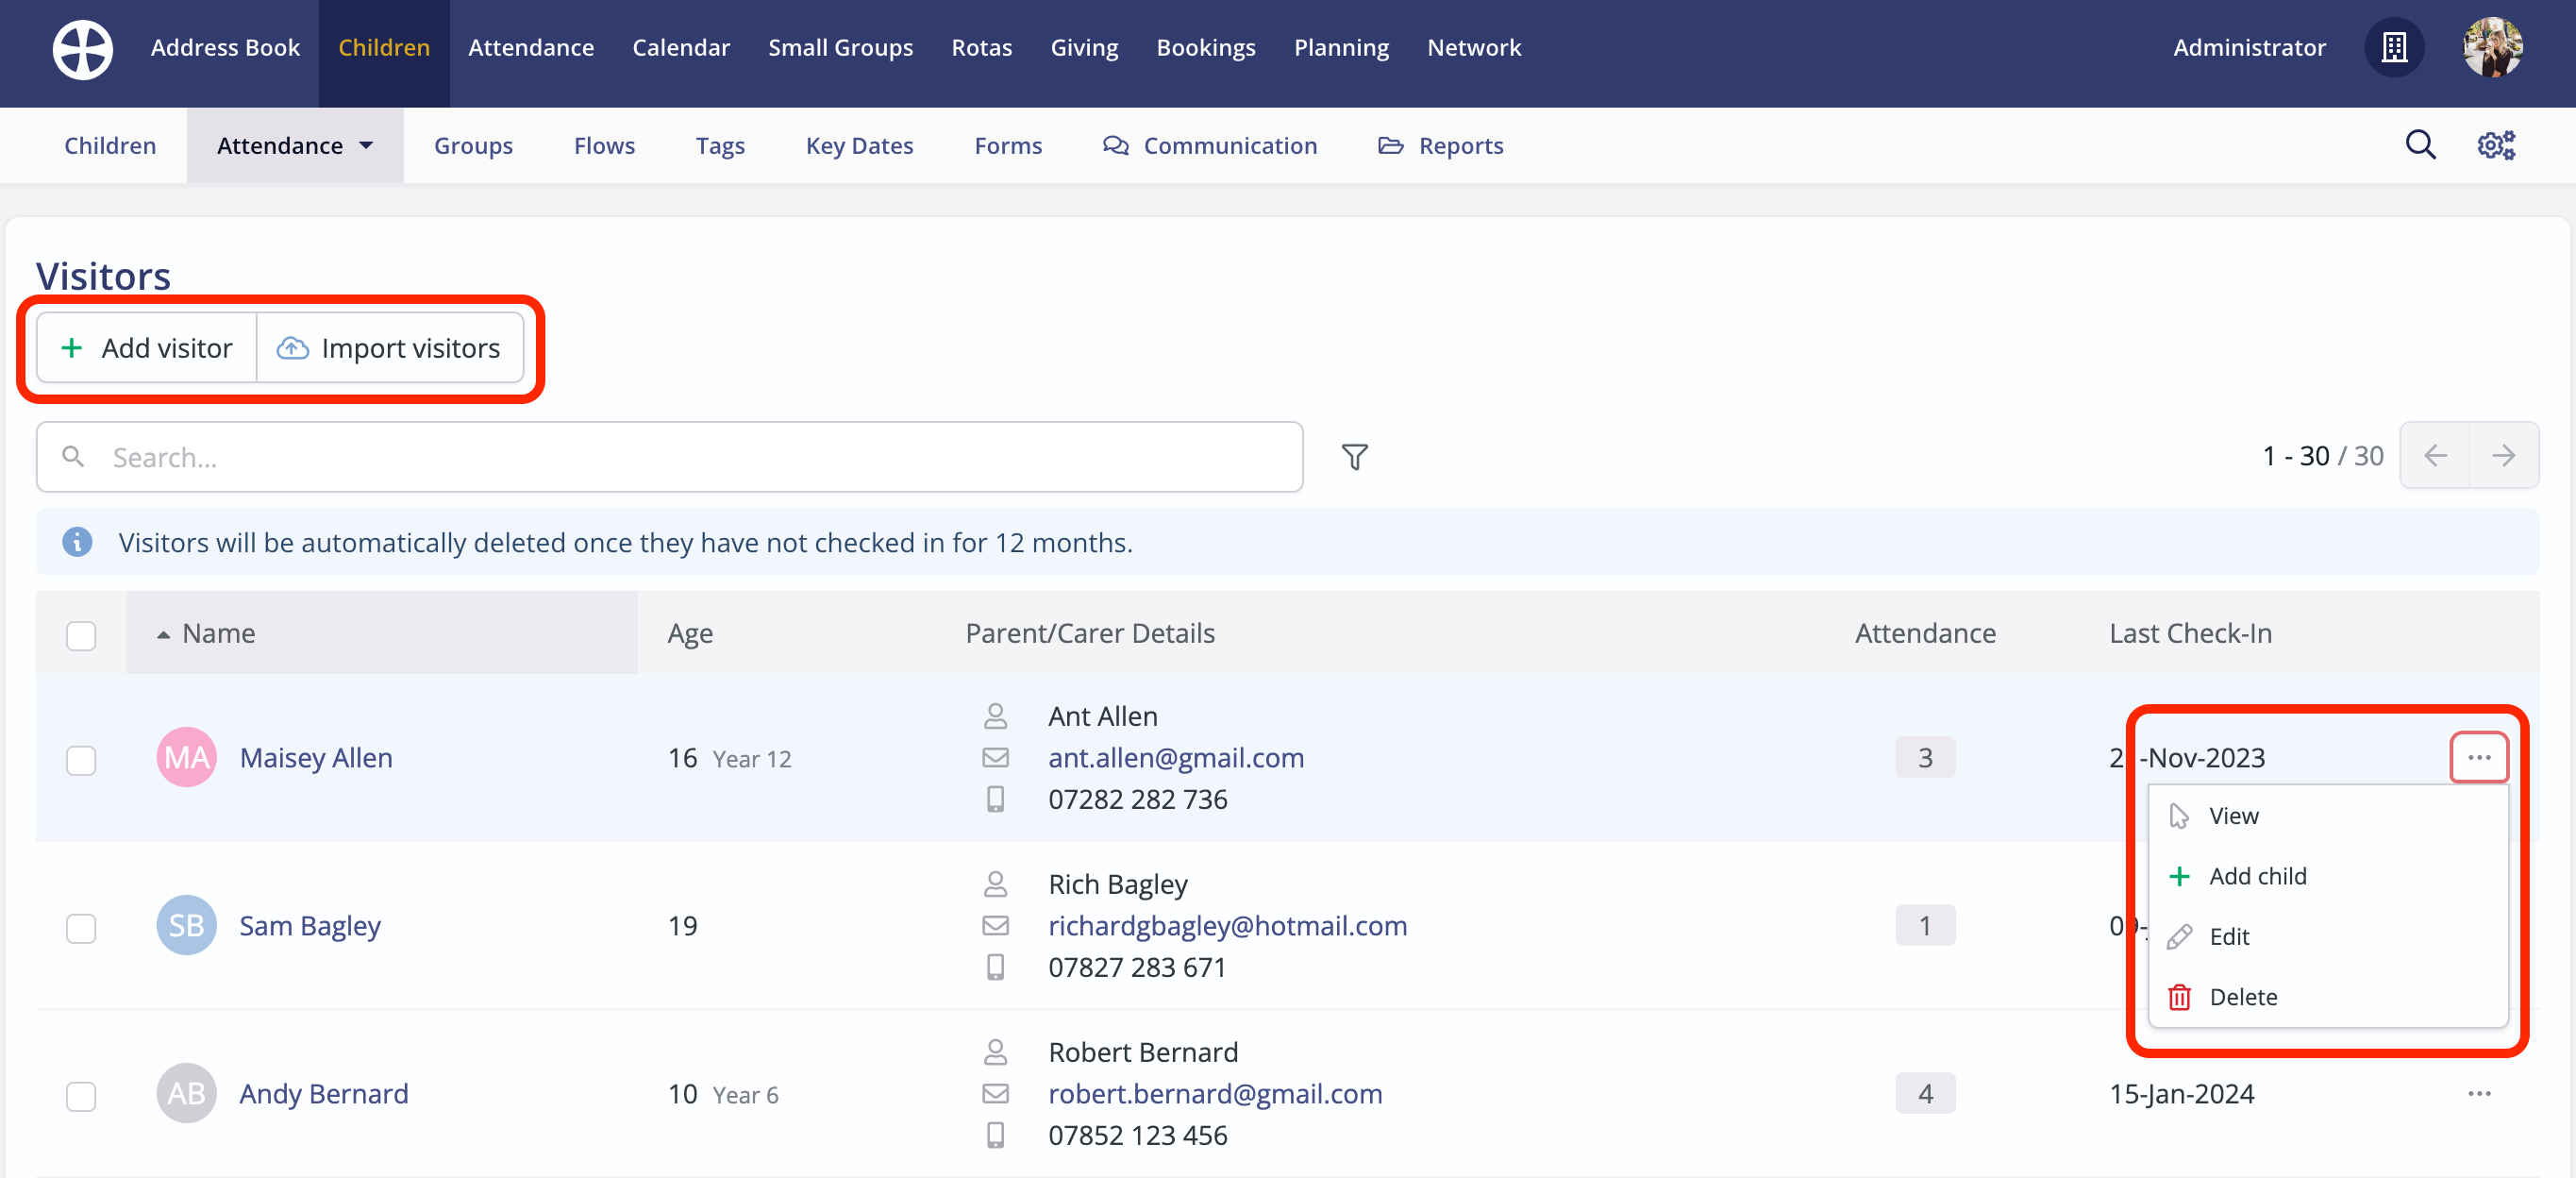This screenshot has height=1178, width=2576.
Task: Select Add child from context menu
Action: pyautogui.click(x=2257, y=876)
